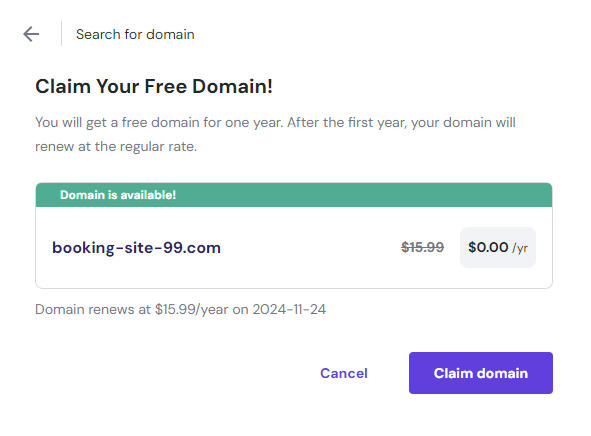
Task: Click the Domain is available! text
Action: (x=118, y=195)
